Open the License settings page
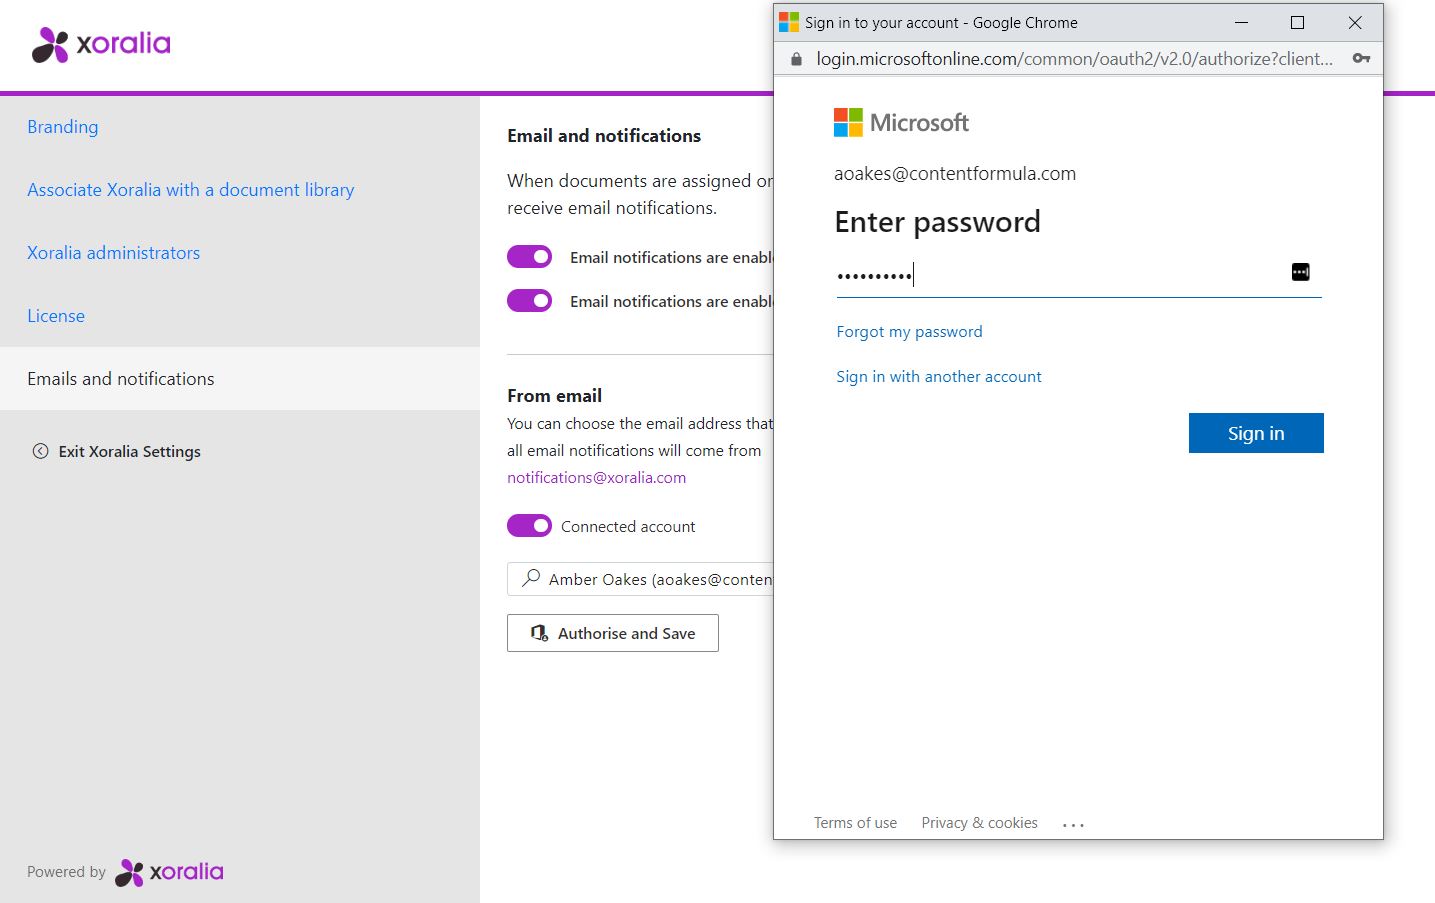 coord(56,316)
